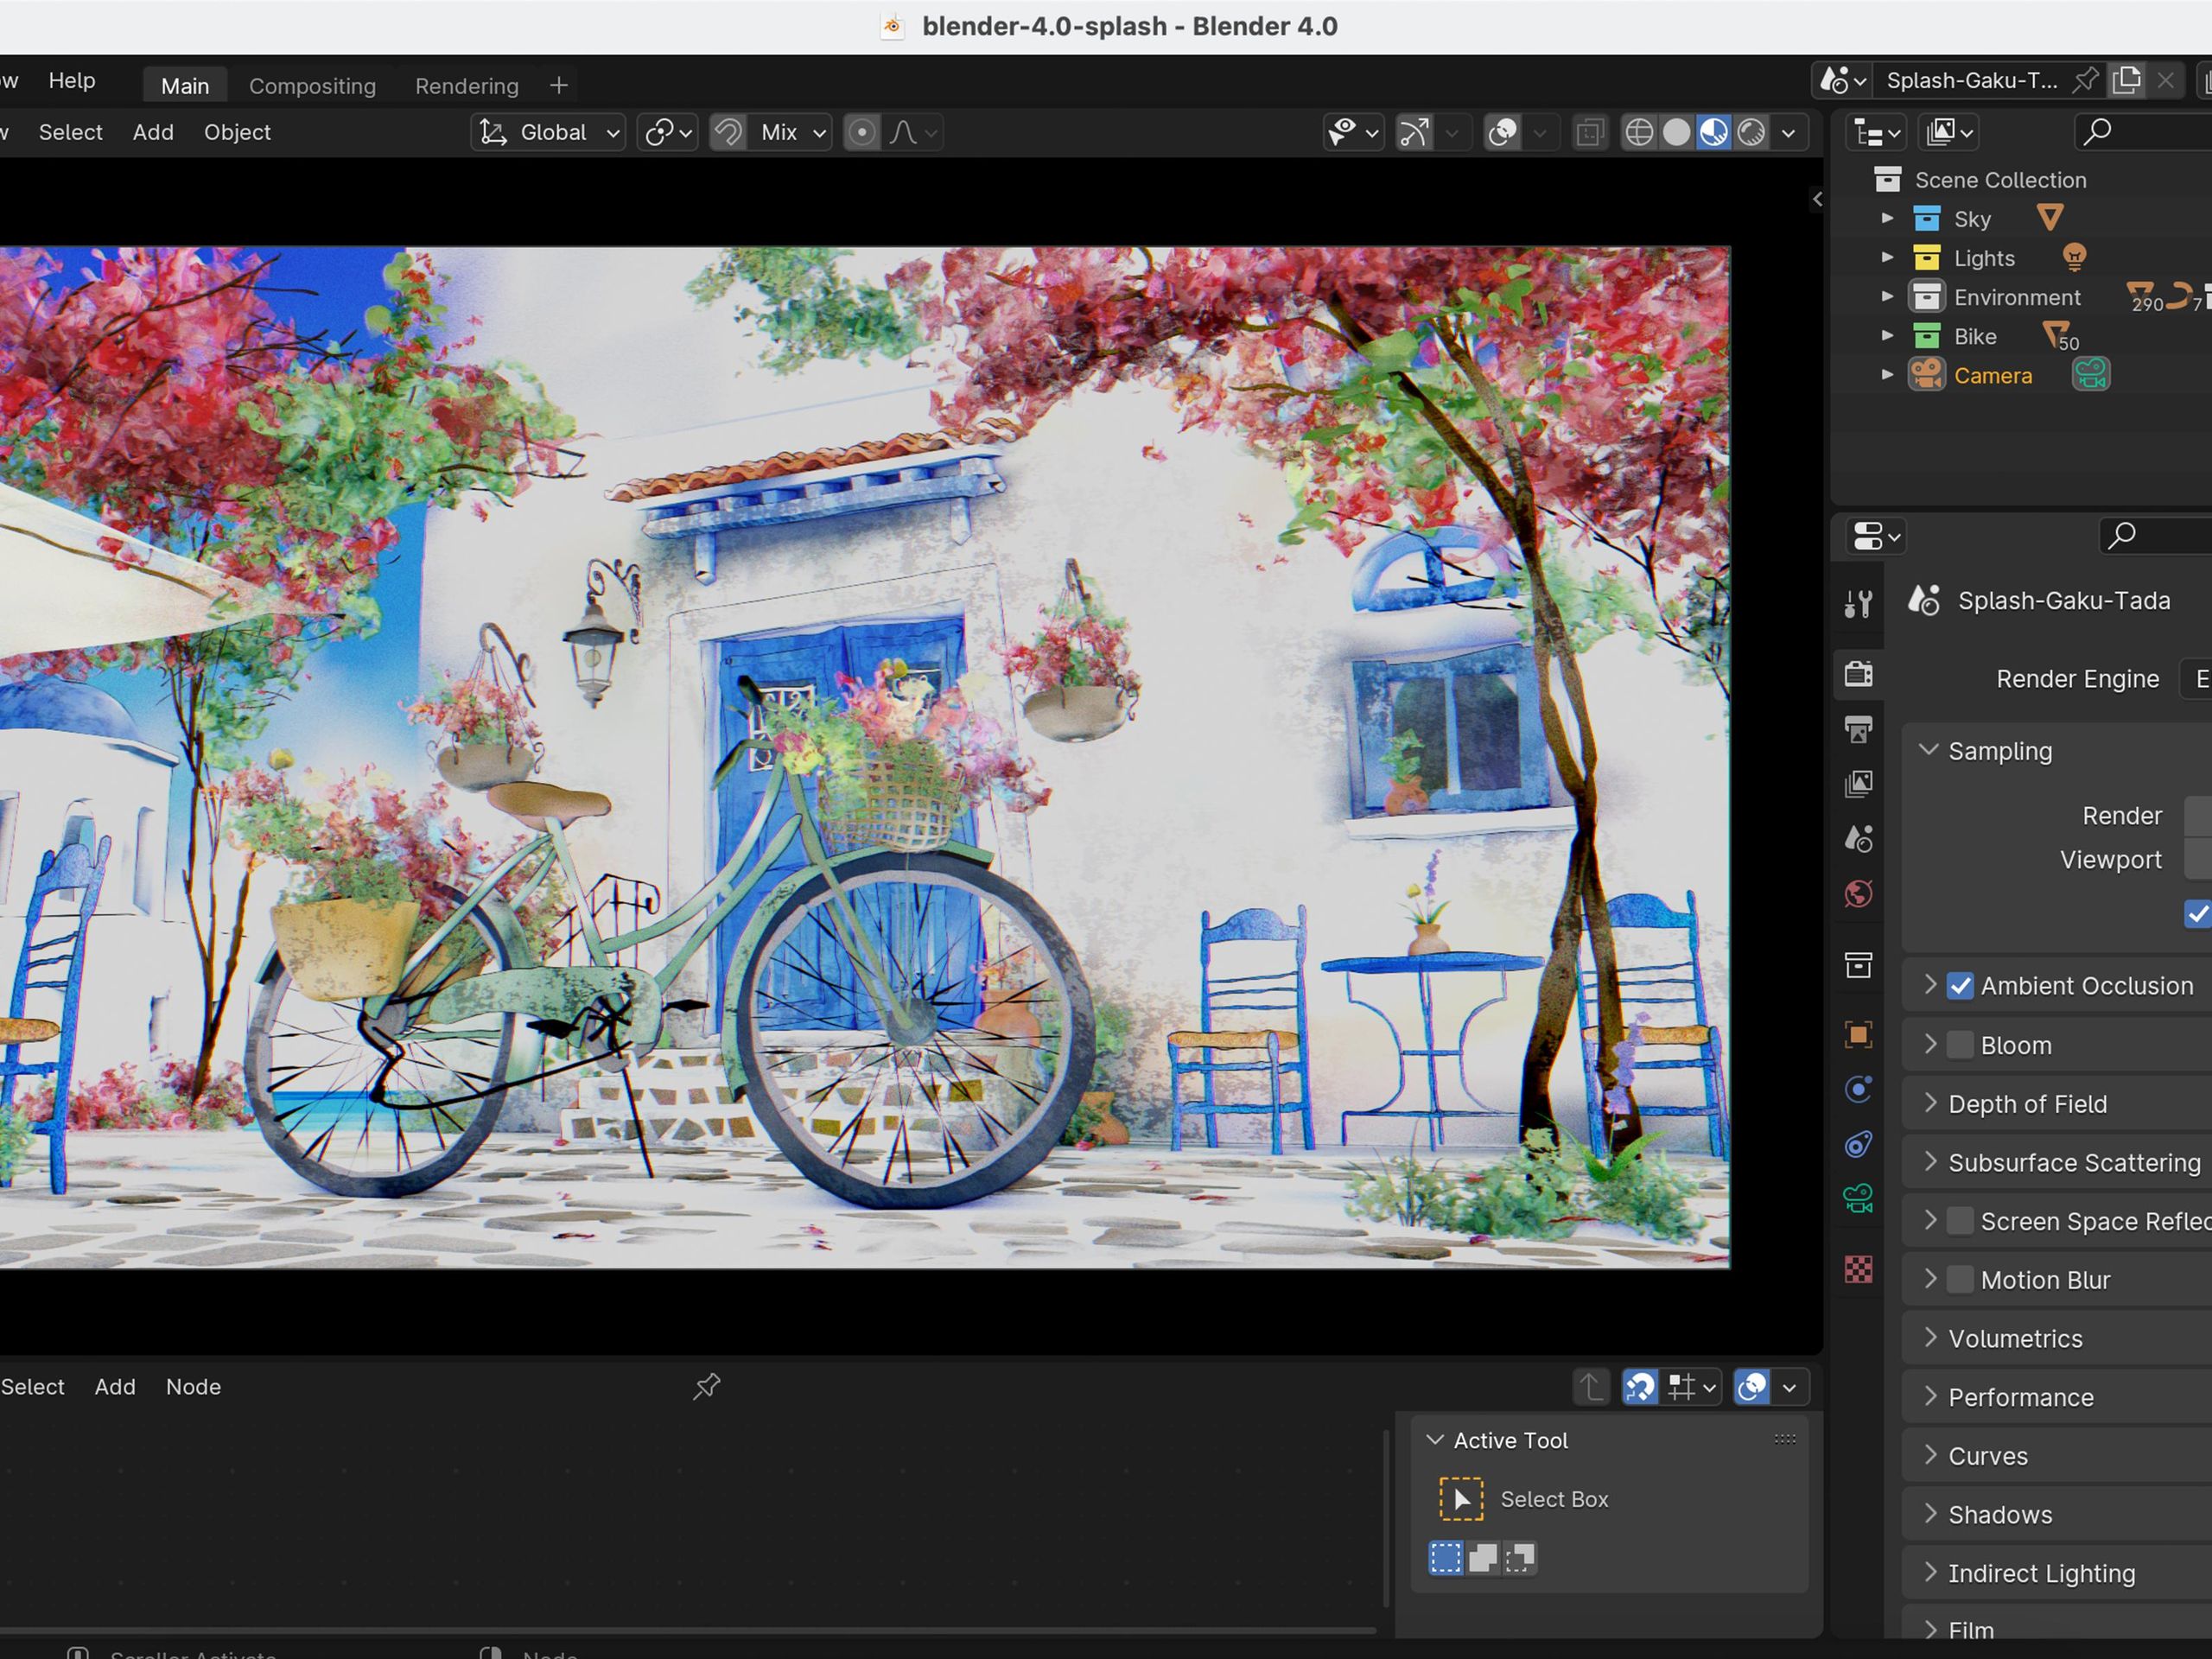Open the Object menu in viewport header
Screen dimensions: 2212x1659
(237, 132)
